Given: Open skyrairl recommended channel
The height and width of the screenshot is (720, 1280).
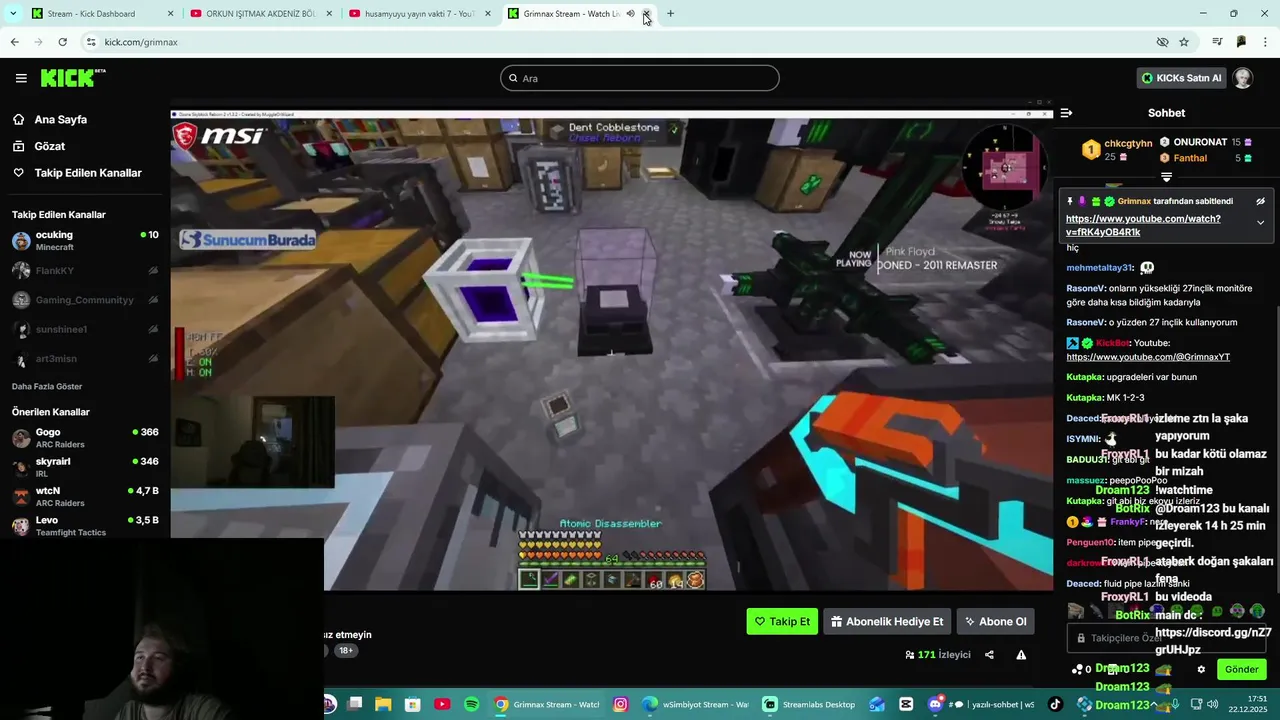Looking at the screenshot, I should coord(85,467).
